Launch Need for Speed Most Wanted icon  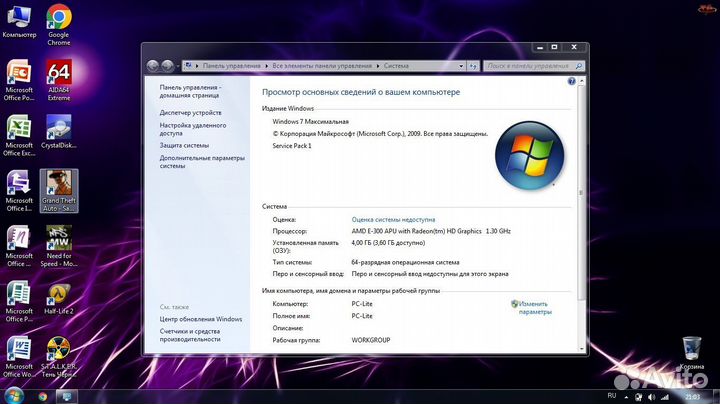59,247
